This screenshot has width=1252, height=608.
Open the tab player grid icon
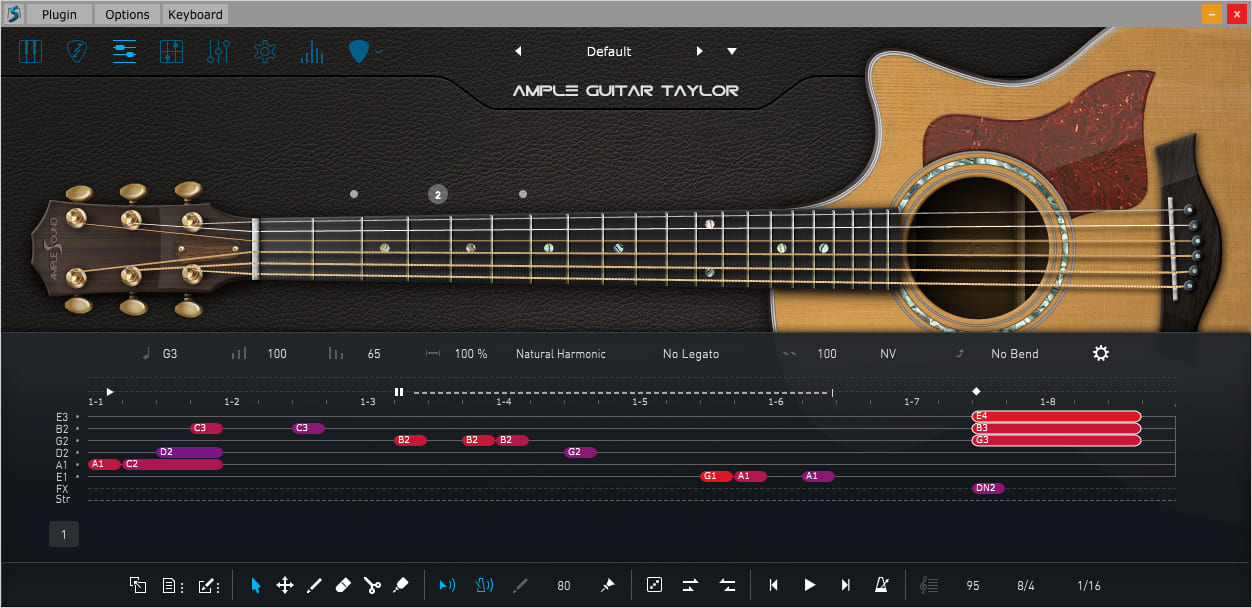tap(171, 51)
